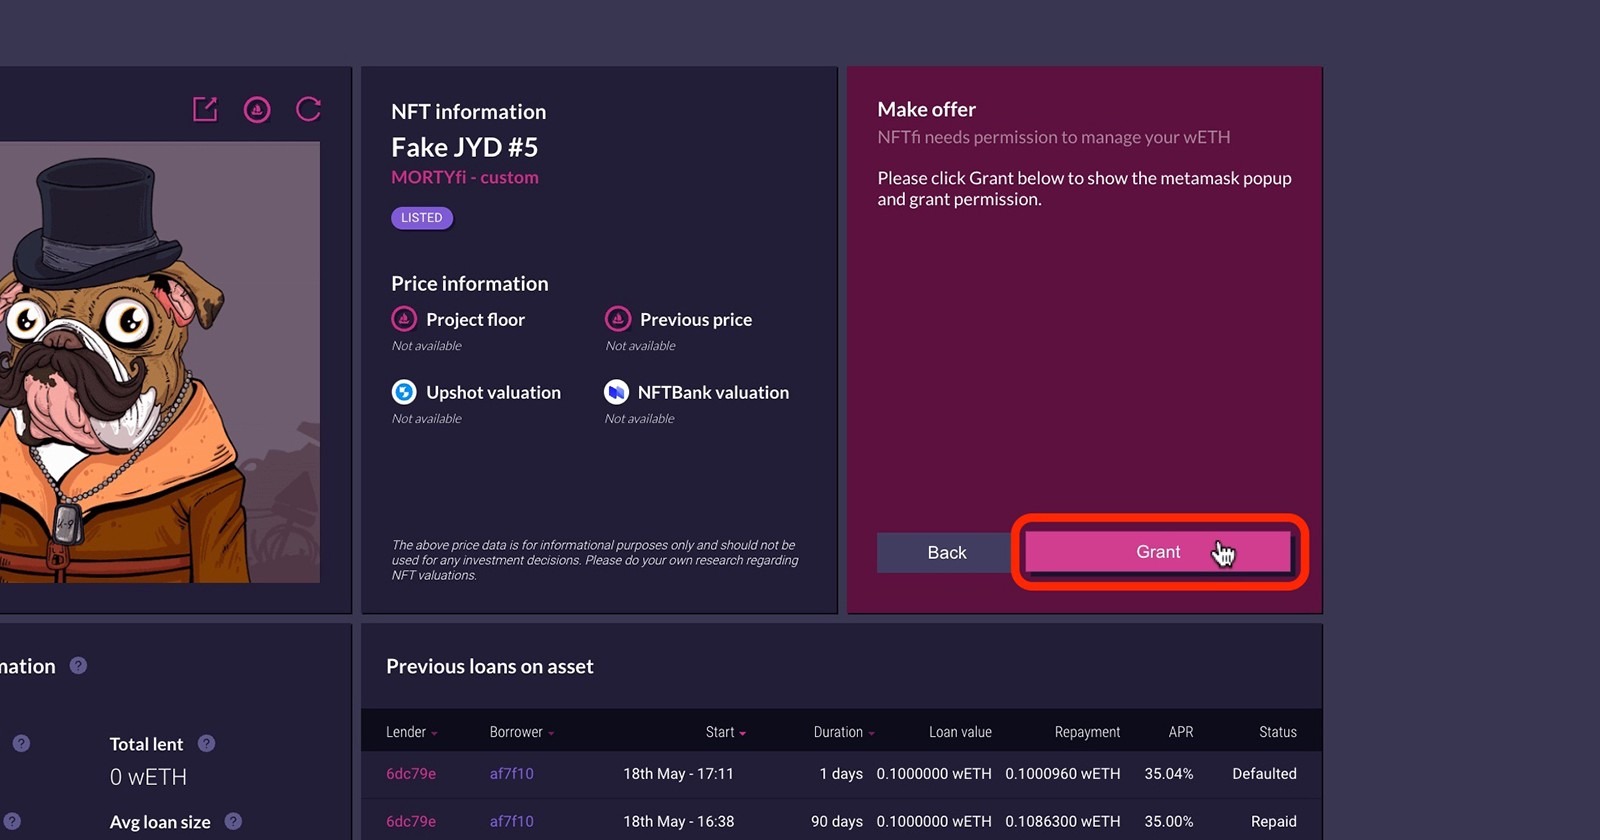Click the OpenSea icon above the artwork
Viewport: 1600px width, 840px height.
[x=257, y=109]
